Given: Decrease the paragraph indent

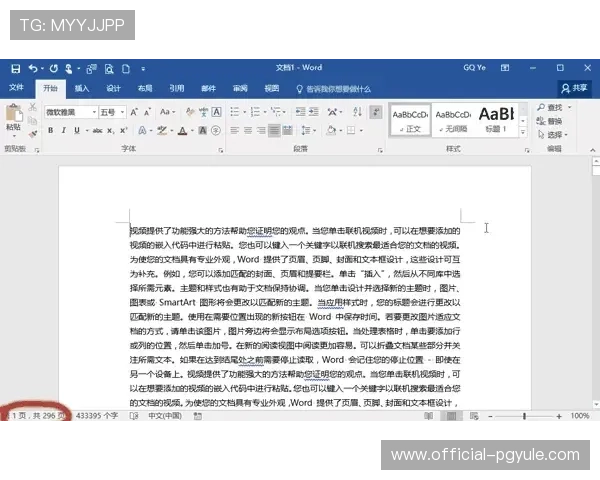Looking at the screenshot, I should (x=300, y=112).
